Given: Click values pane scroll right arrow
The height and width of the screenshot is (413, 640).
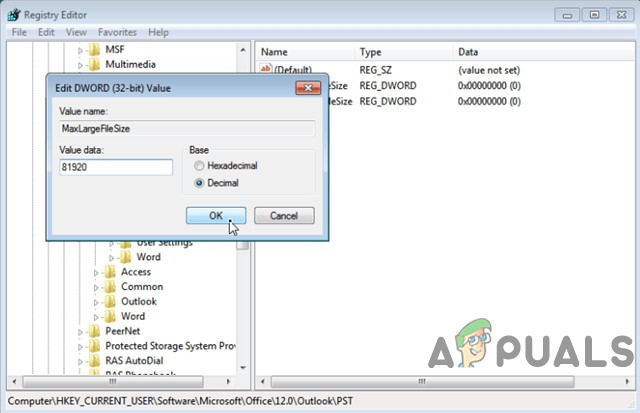Looking at the screenshot, I should [x=627, y=382].
